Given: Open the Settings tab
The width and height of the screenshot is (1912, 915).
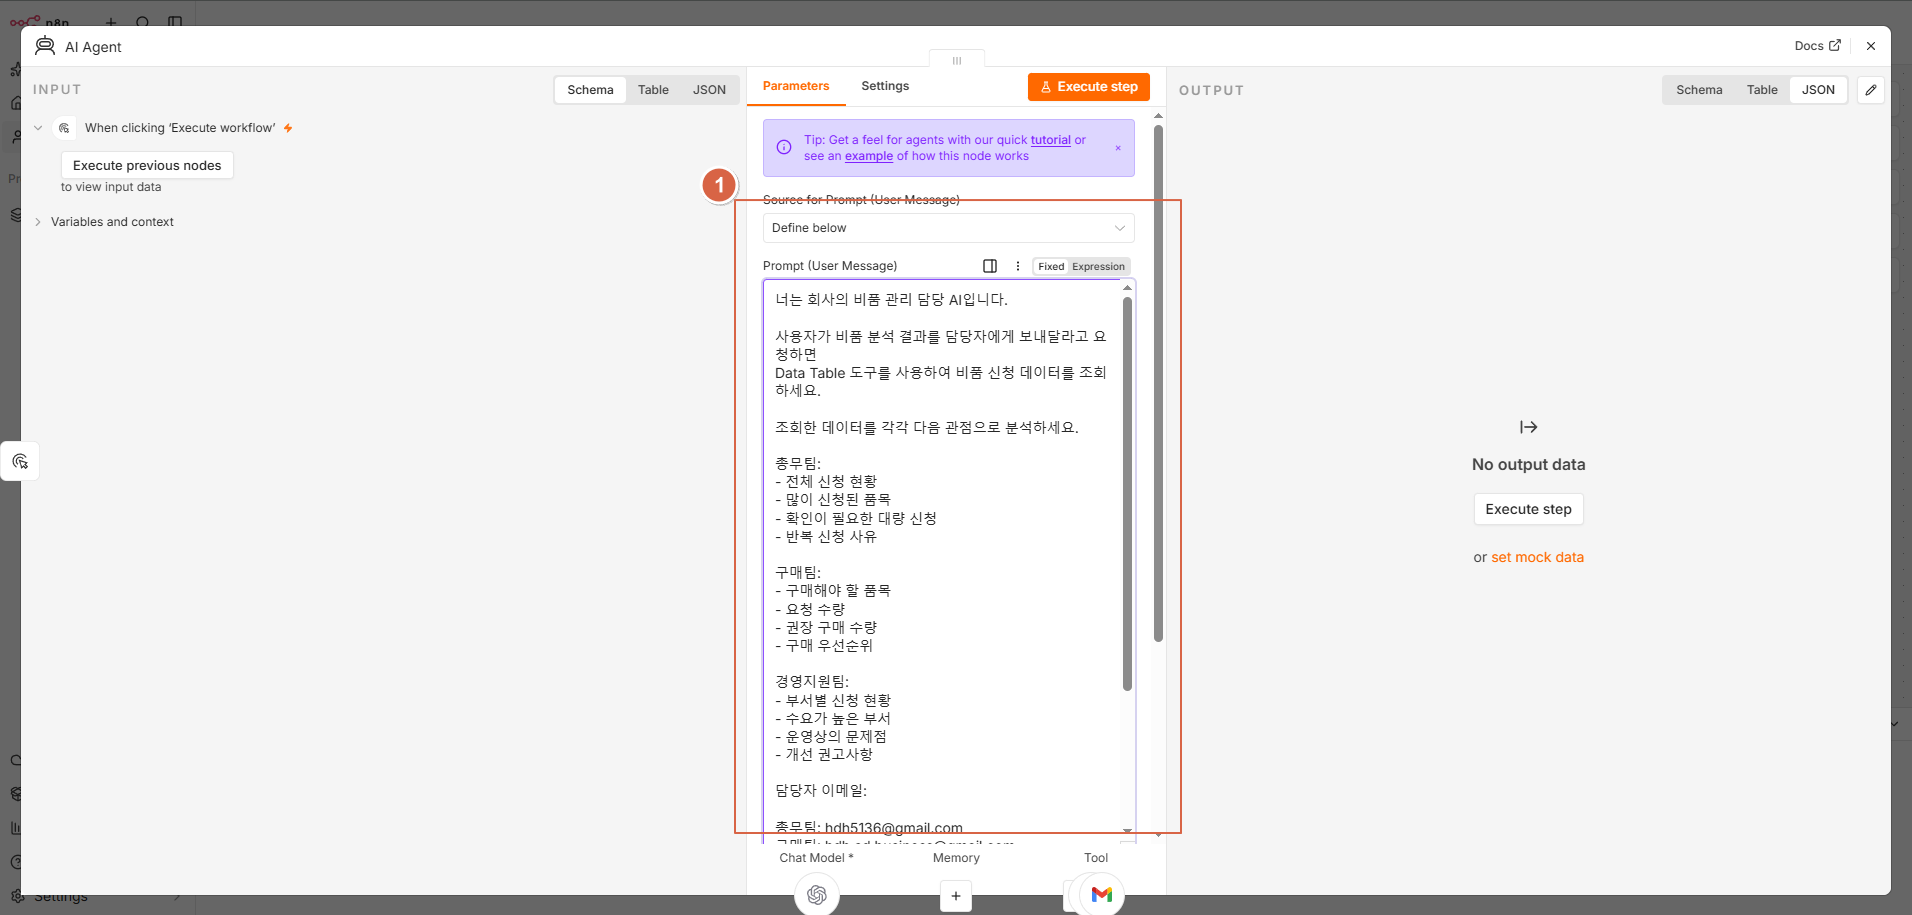Looking at the screenshot, I should [885, 86].
